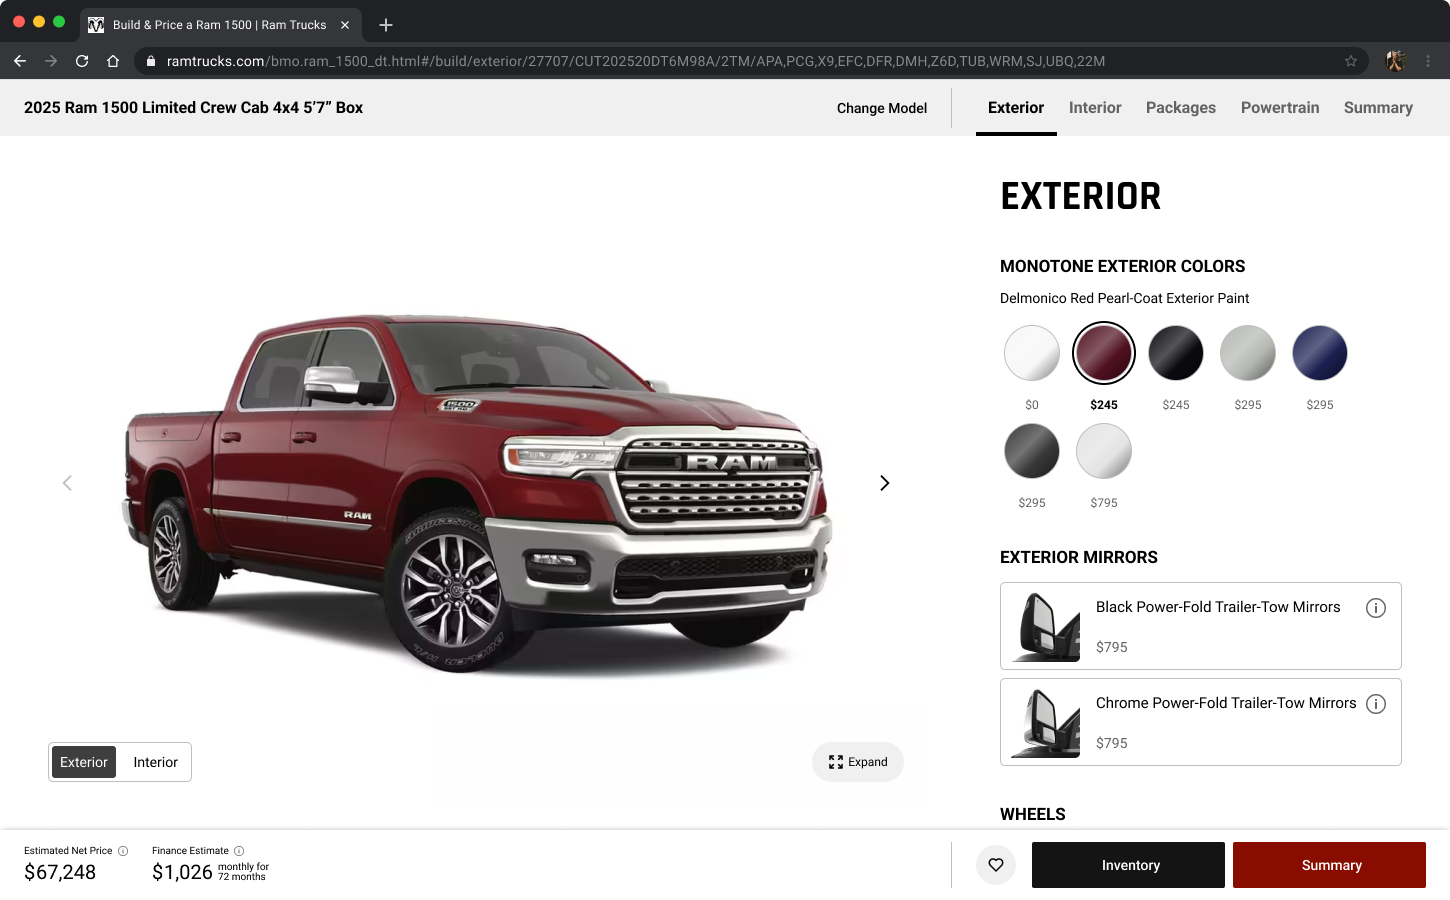Go back using the browser back arrow
The height and width of the screenshot is (900, 1450).
coord(20,61)
